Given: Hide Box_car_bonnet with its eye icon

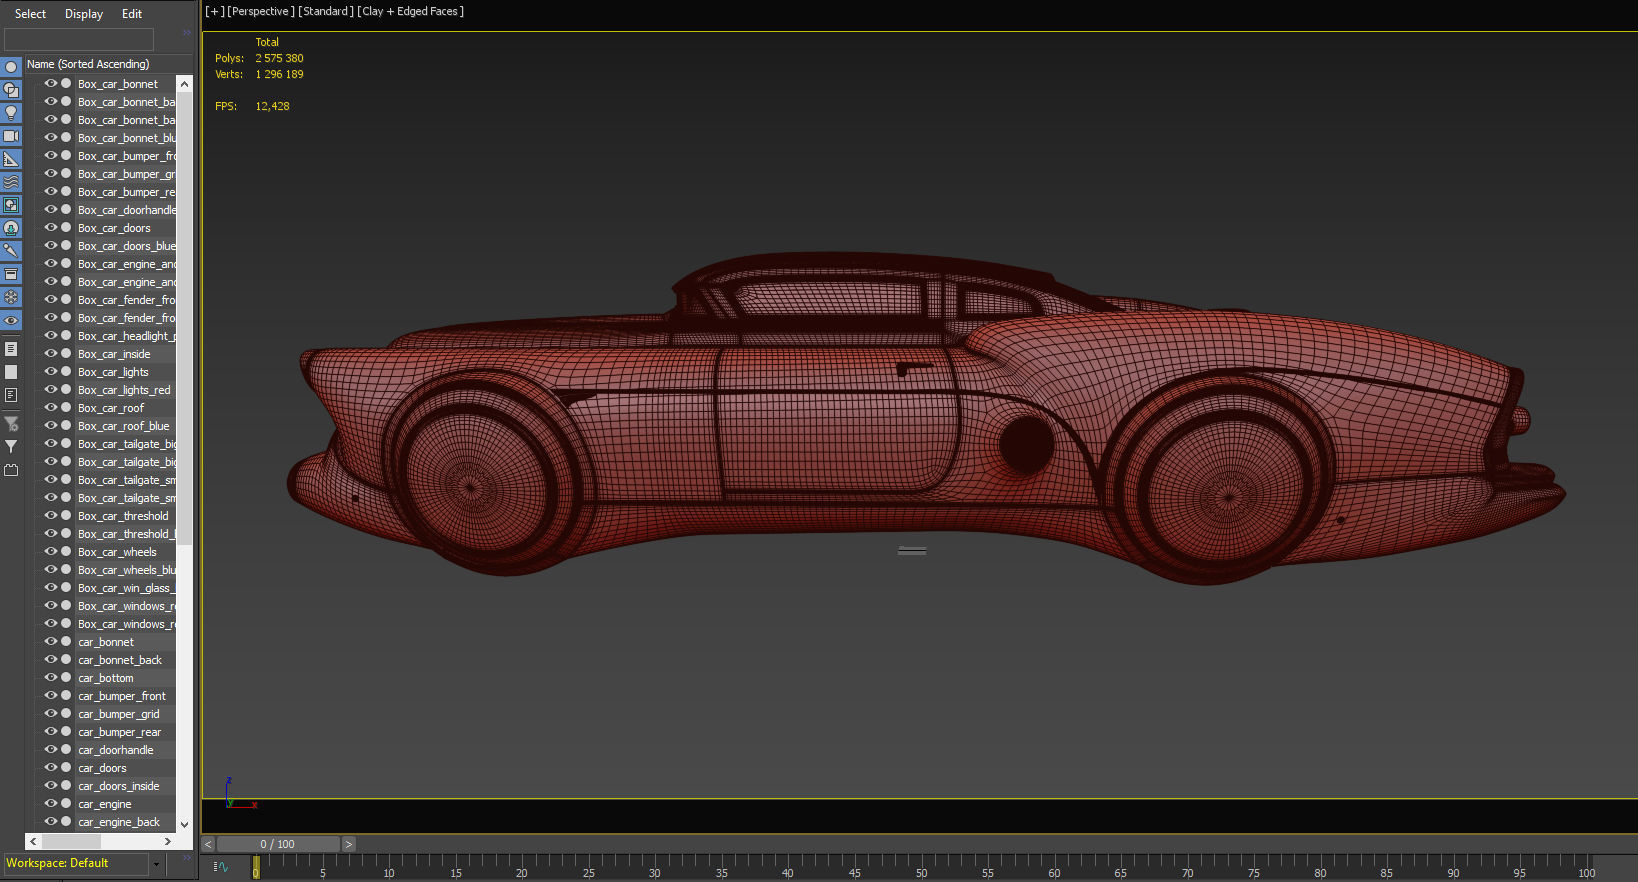Looking at the screenshot, I should [x=50, y=84].
